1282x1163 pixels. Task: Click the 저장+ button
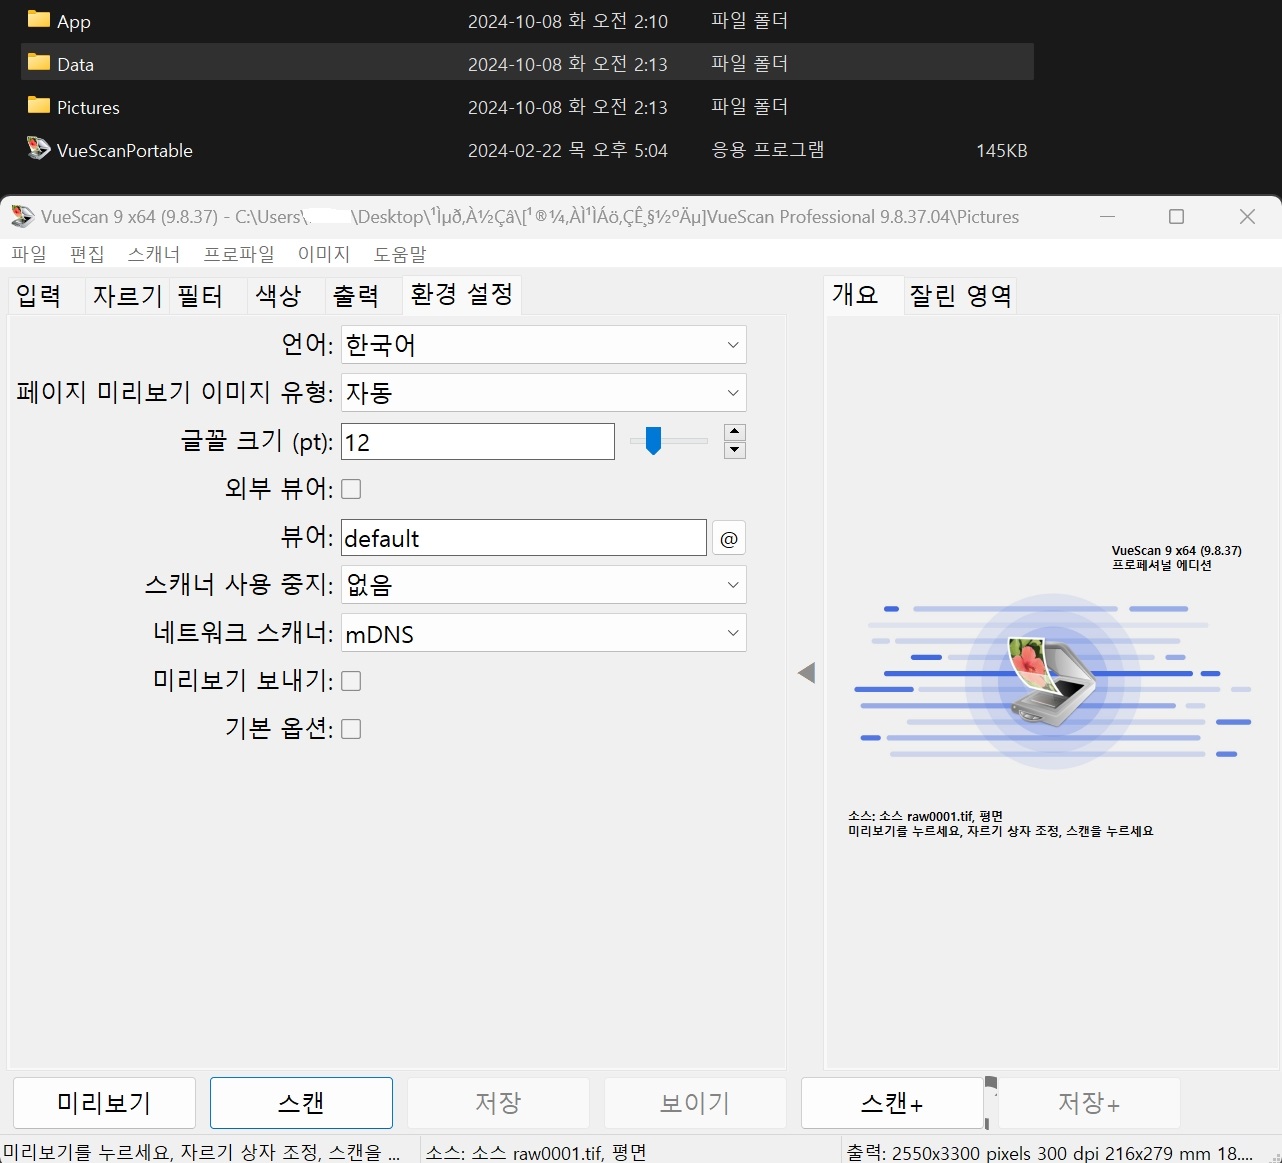(x=1089, y=1102)
